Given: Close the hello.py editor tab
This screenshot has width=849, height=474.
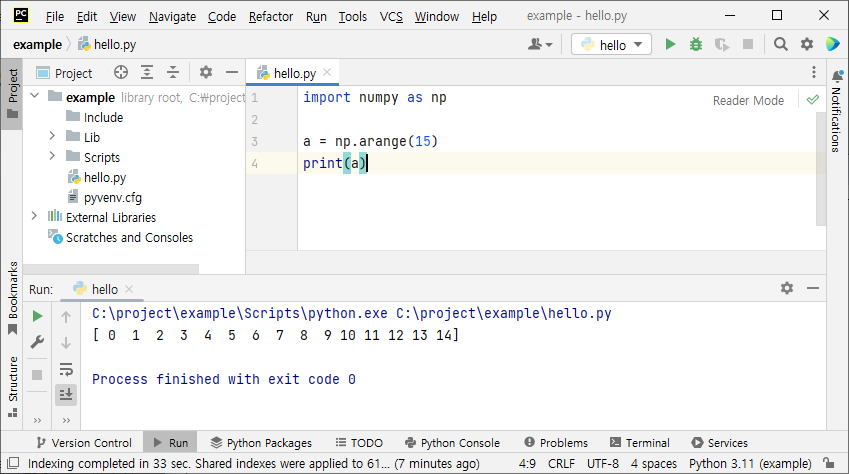Looking at the screenshot, I should click(327, 72).
